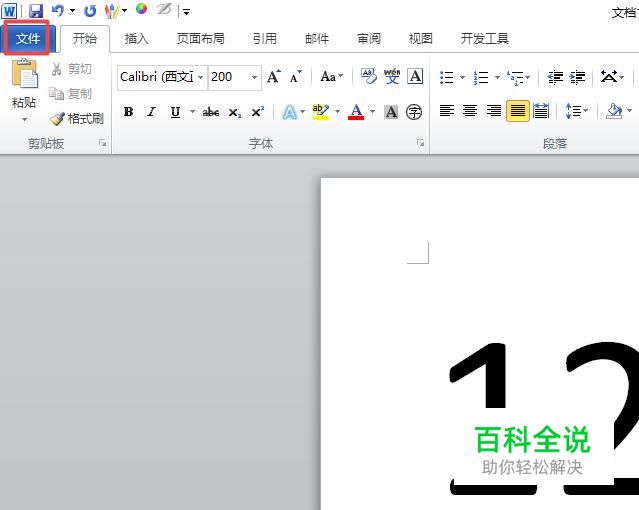Click shading paint bucket
The height and width of the screenshot is (510, 639).
[614, 110]
